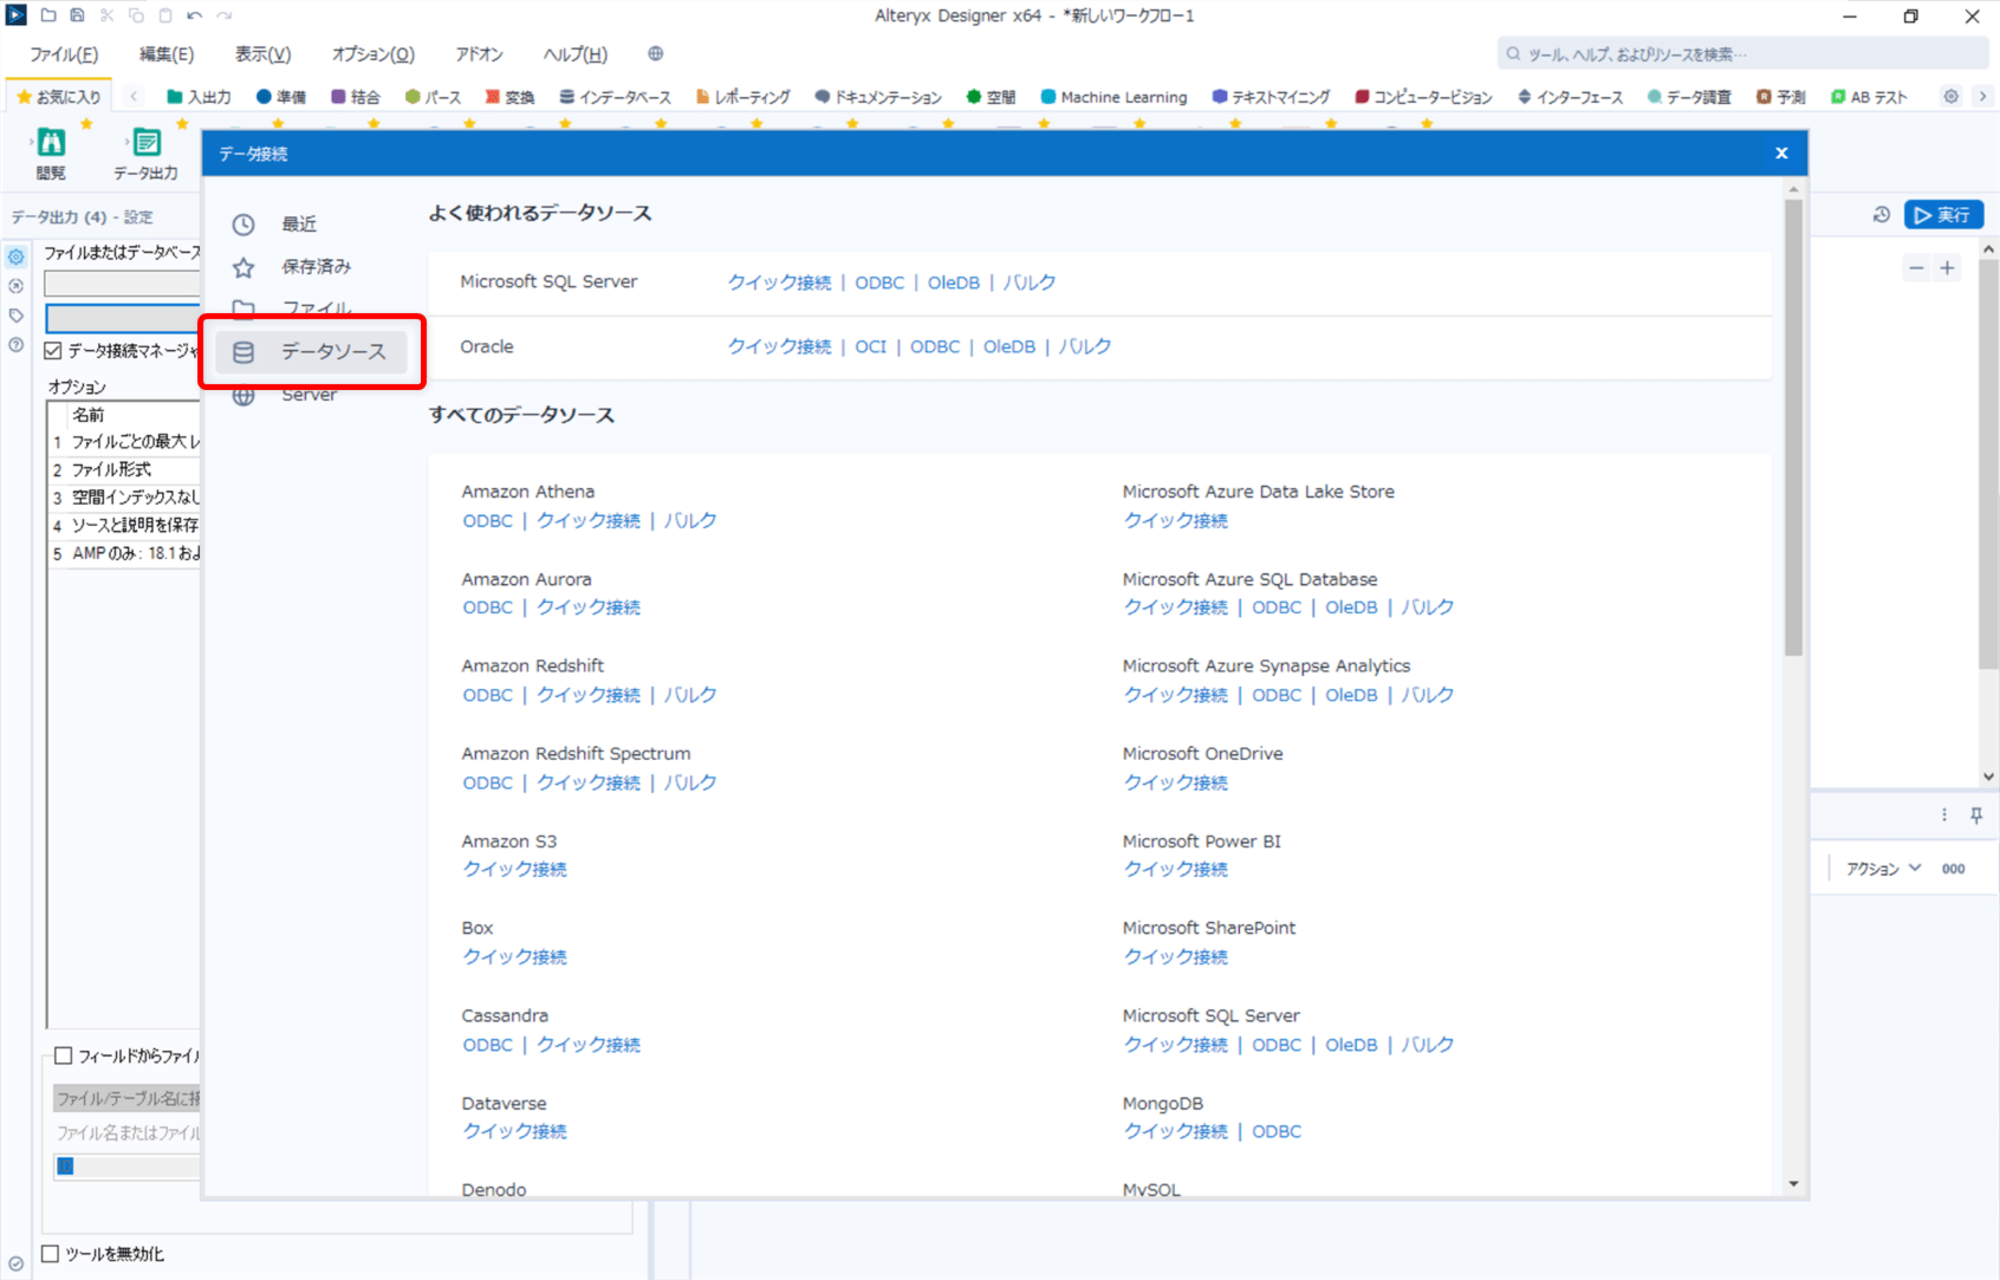
Task: Select the データ出力 tool icon
Action: click(x=146, y=143)
